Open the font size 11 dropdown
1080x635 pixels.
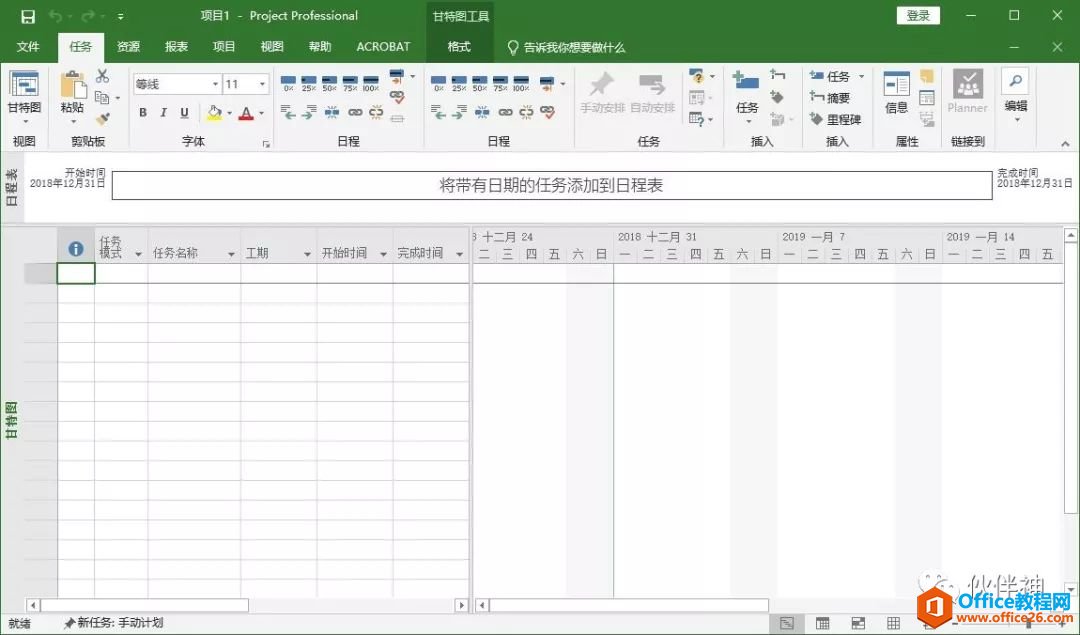262,84
